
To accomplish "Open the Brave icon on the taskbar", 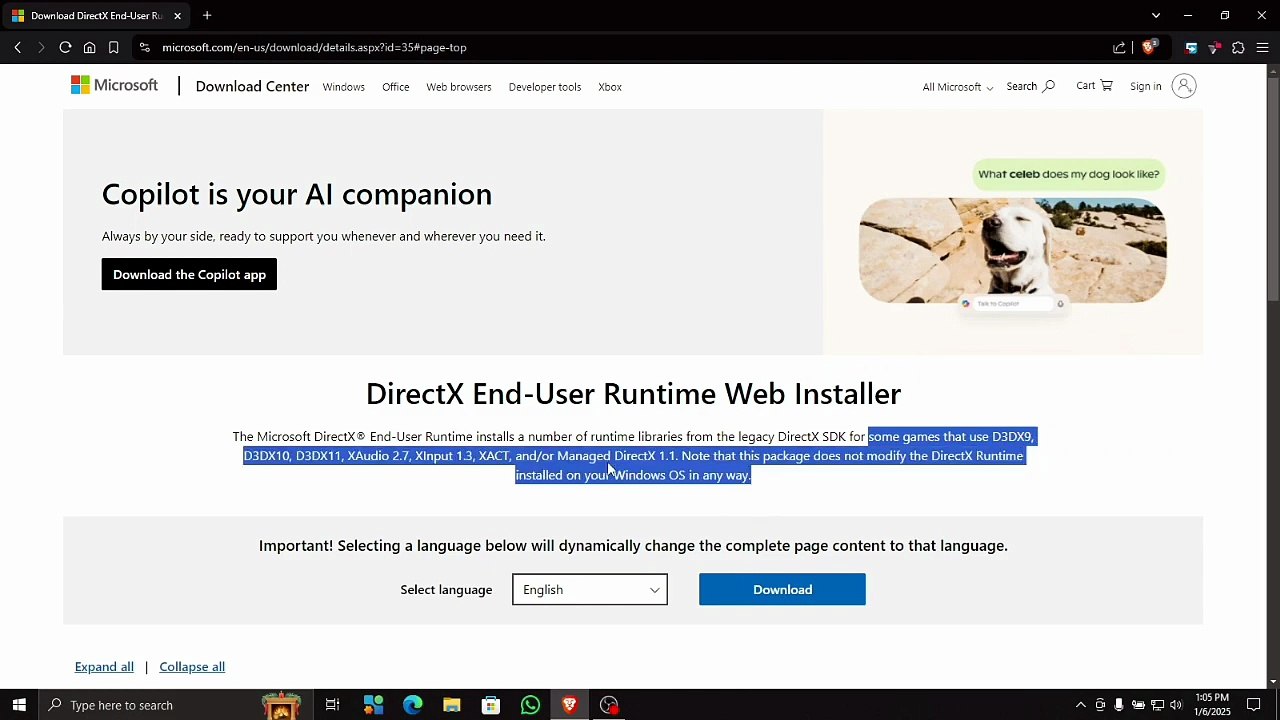I will pos(569,705).
